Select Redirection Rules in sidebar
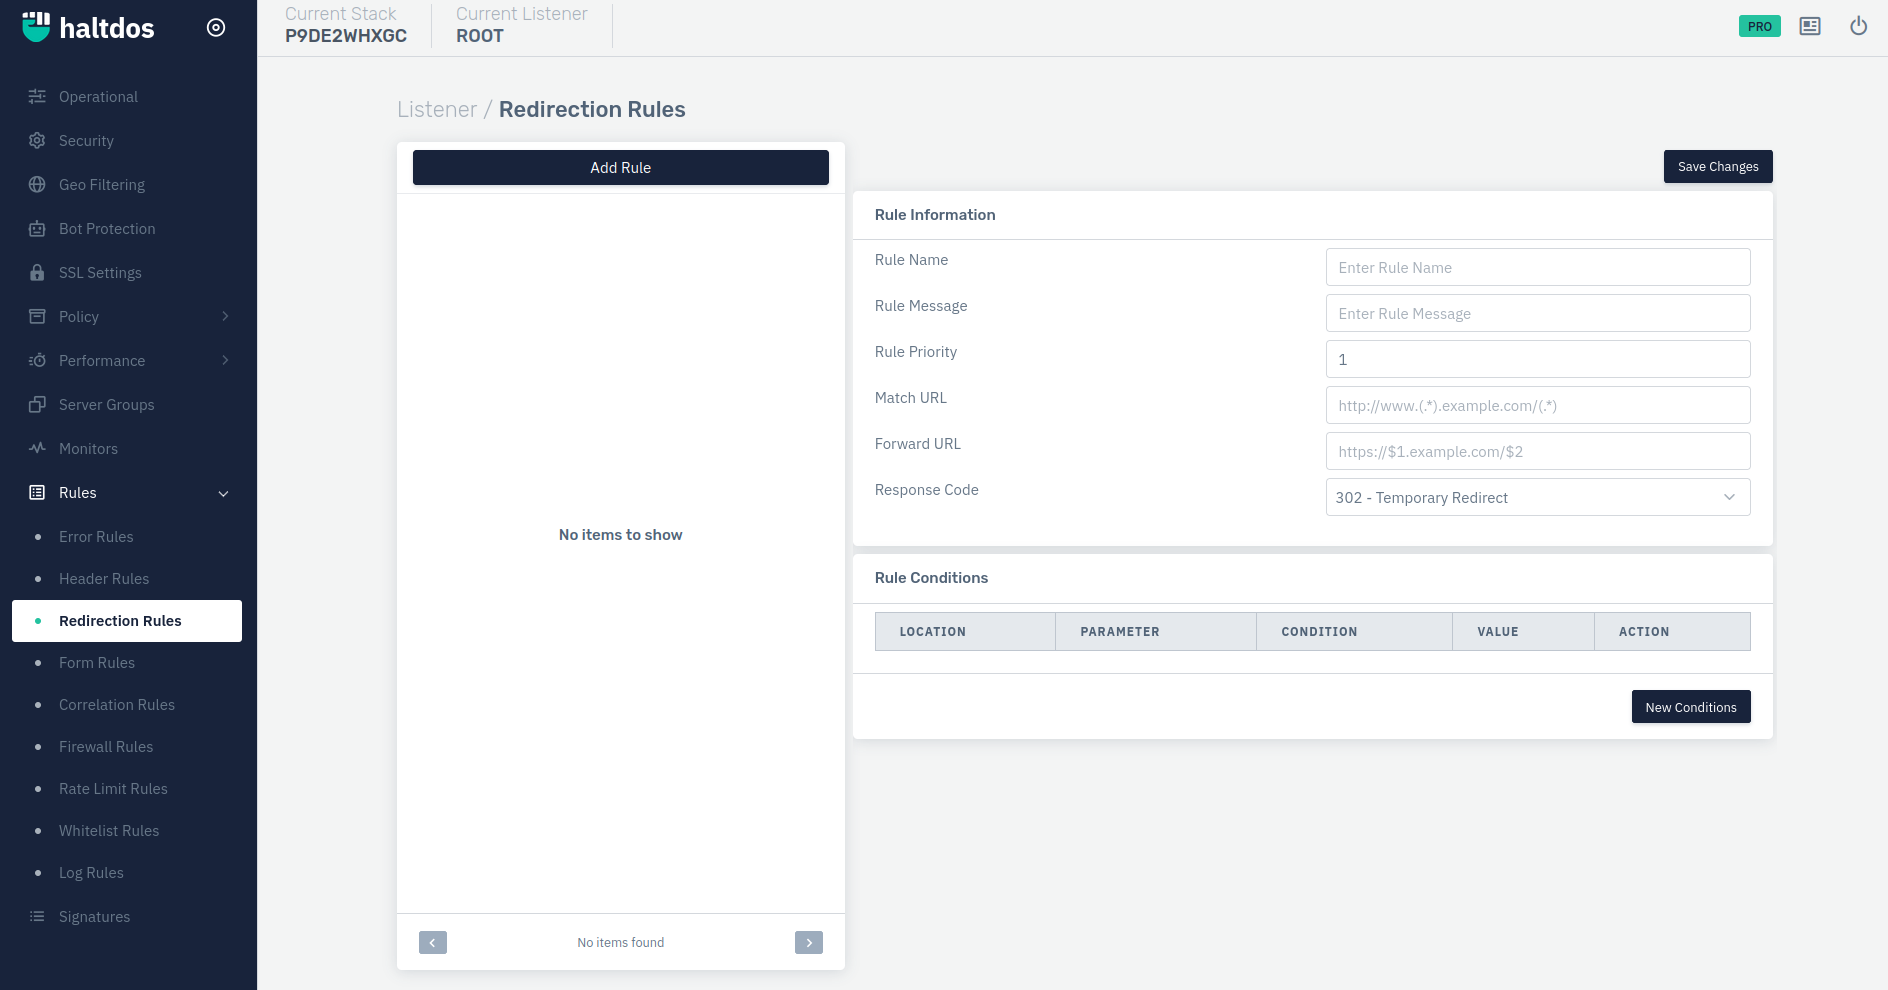Screen dimensions: 1888x990 [128, 621]
